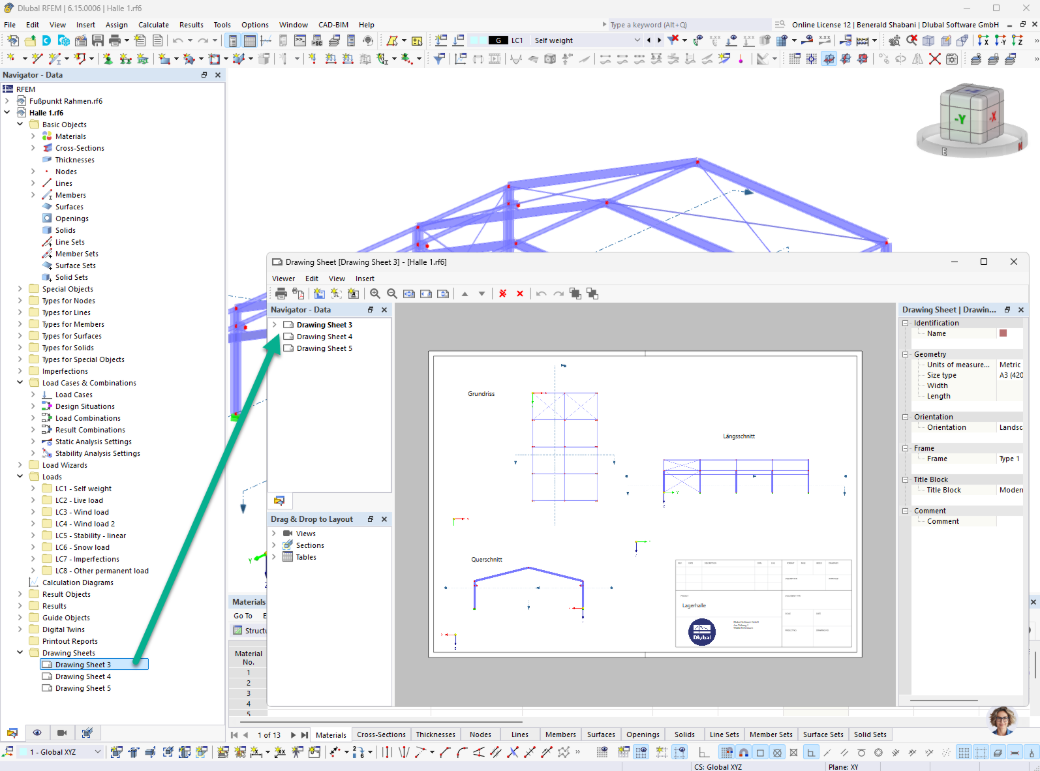Open Navigator Results tab icon at bottom
This screenshot has width=1040, height=771.
[x=87, y=733]
